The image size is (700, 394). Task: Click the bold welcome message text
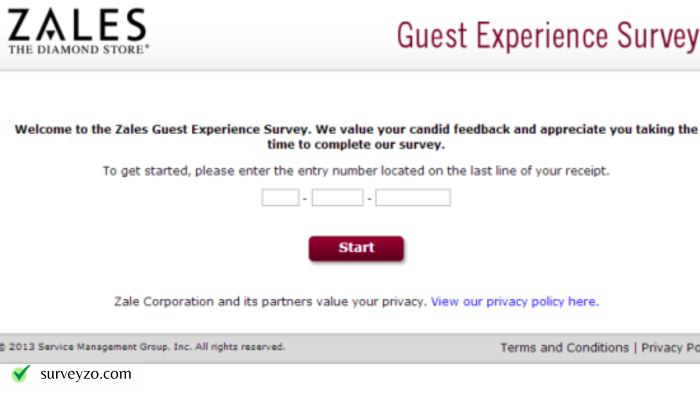pos(356,137)
